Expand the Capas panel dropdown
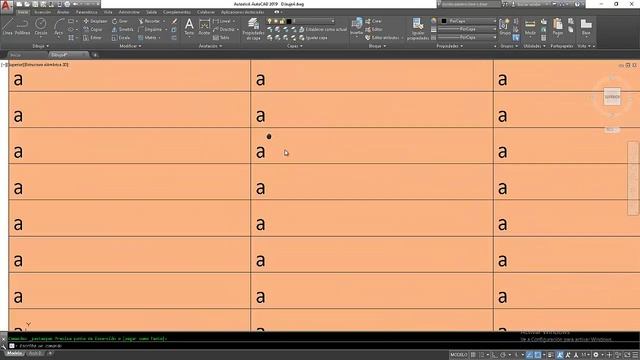 click(x=295, y=46)
